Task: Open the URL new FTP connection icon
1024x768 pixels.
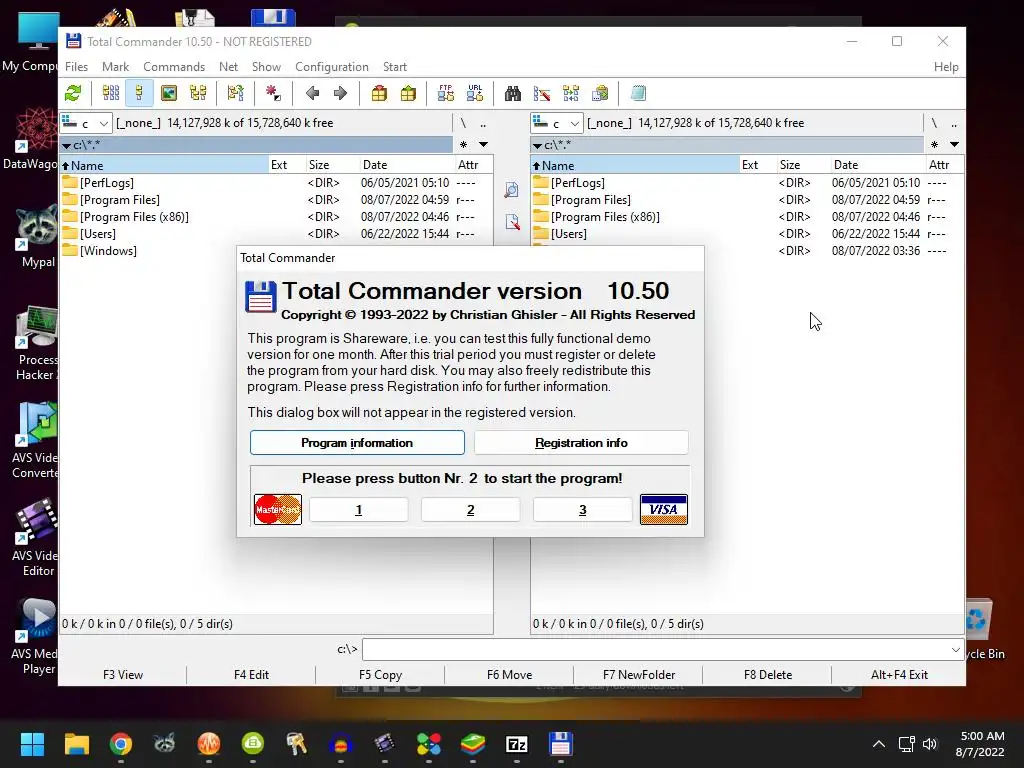Action: coord(475,93)
